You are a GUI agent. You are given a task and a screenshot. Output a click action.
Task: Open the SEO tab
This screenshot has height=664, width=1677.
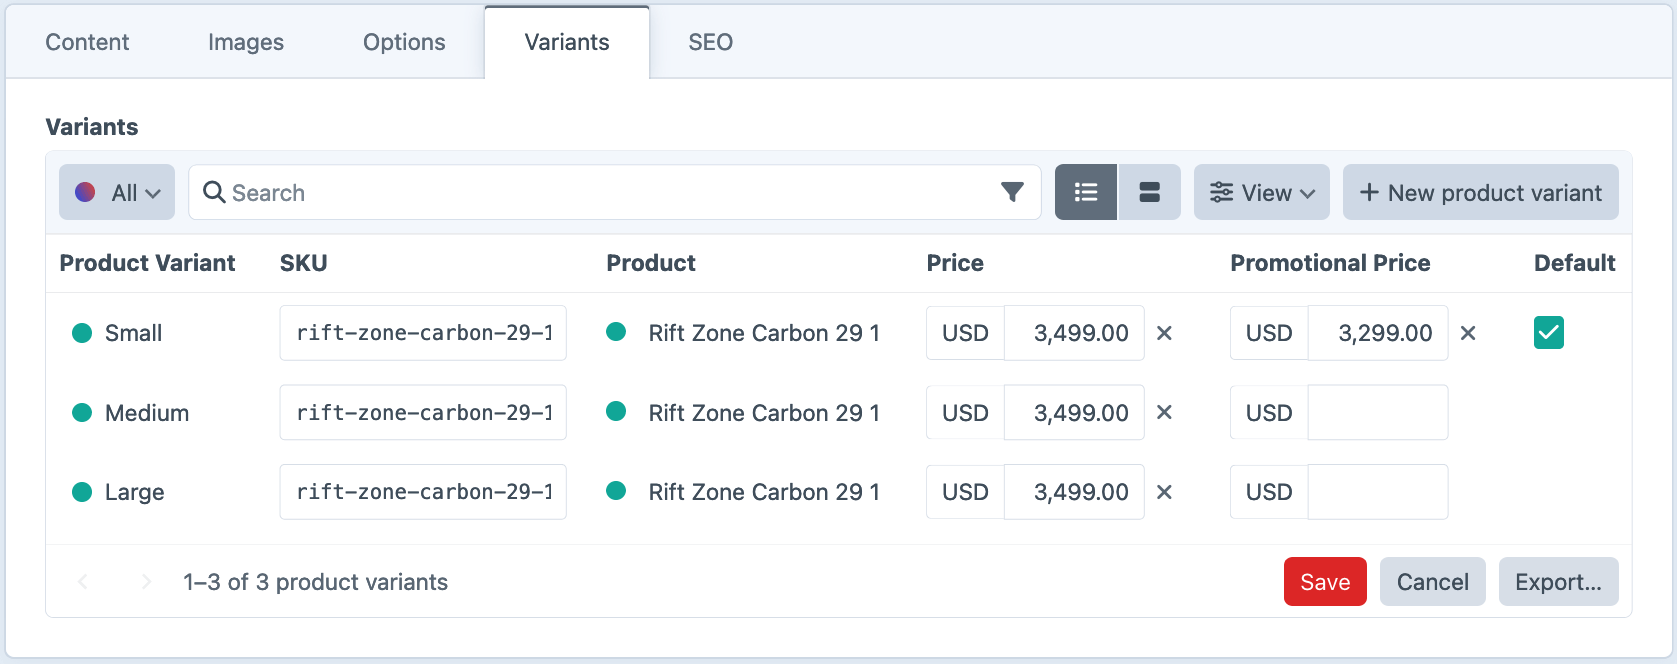pyautogui.click(x=710, y=42)
